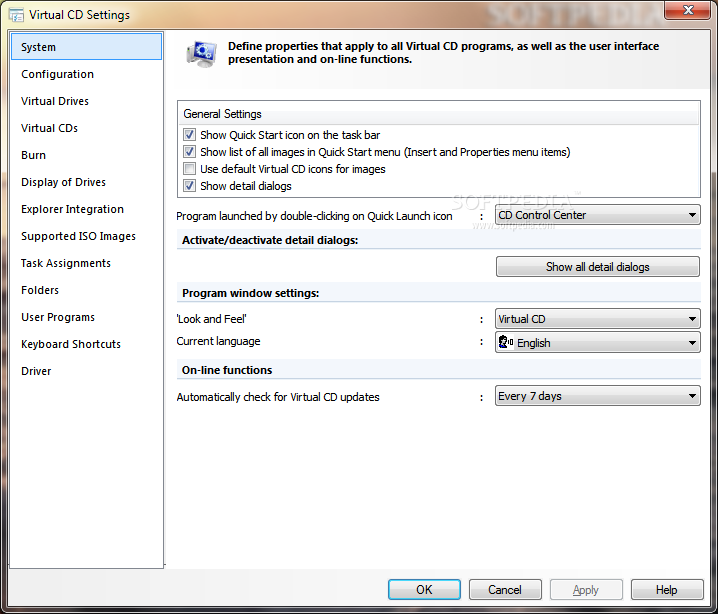Click the 'General Settings' group header
The height and width of the screenshot is (614, 718).
click(223, 114)
